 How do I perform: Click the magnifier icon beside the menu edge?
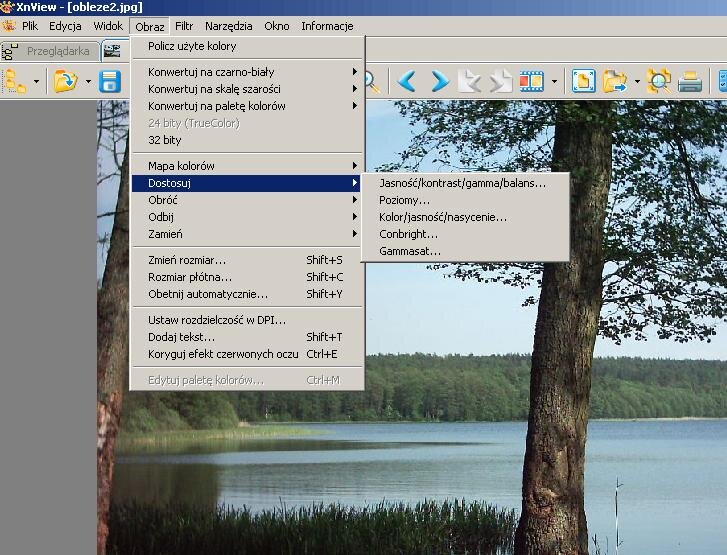pos(372,82)
